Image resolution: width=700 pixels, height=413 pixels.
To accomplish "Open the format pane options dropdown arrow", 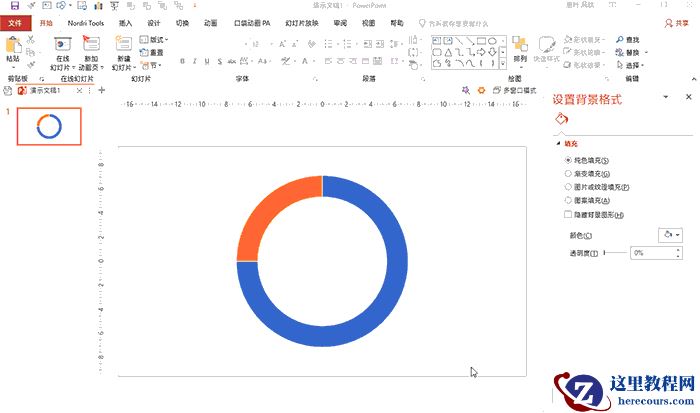I will (x=666, y=97).
